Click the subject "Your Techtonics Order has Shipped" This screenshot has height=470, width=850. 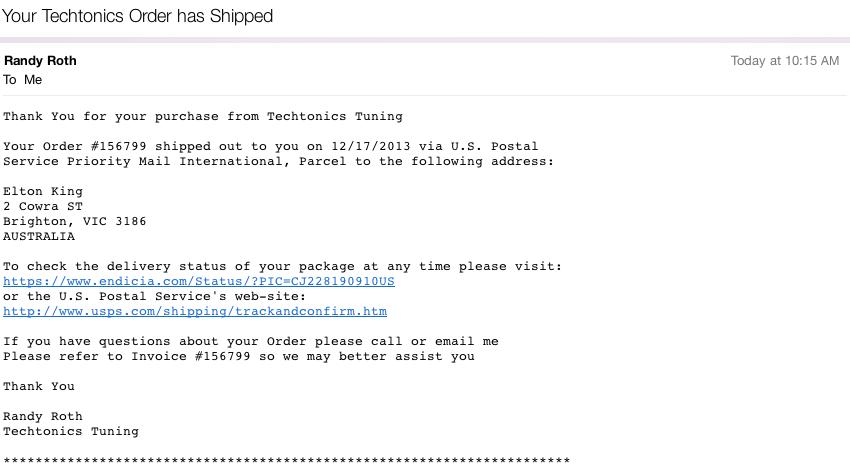tap(138, 16)
